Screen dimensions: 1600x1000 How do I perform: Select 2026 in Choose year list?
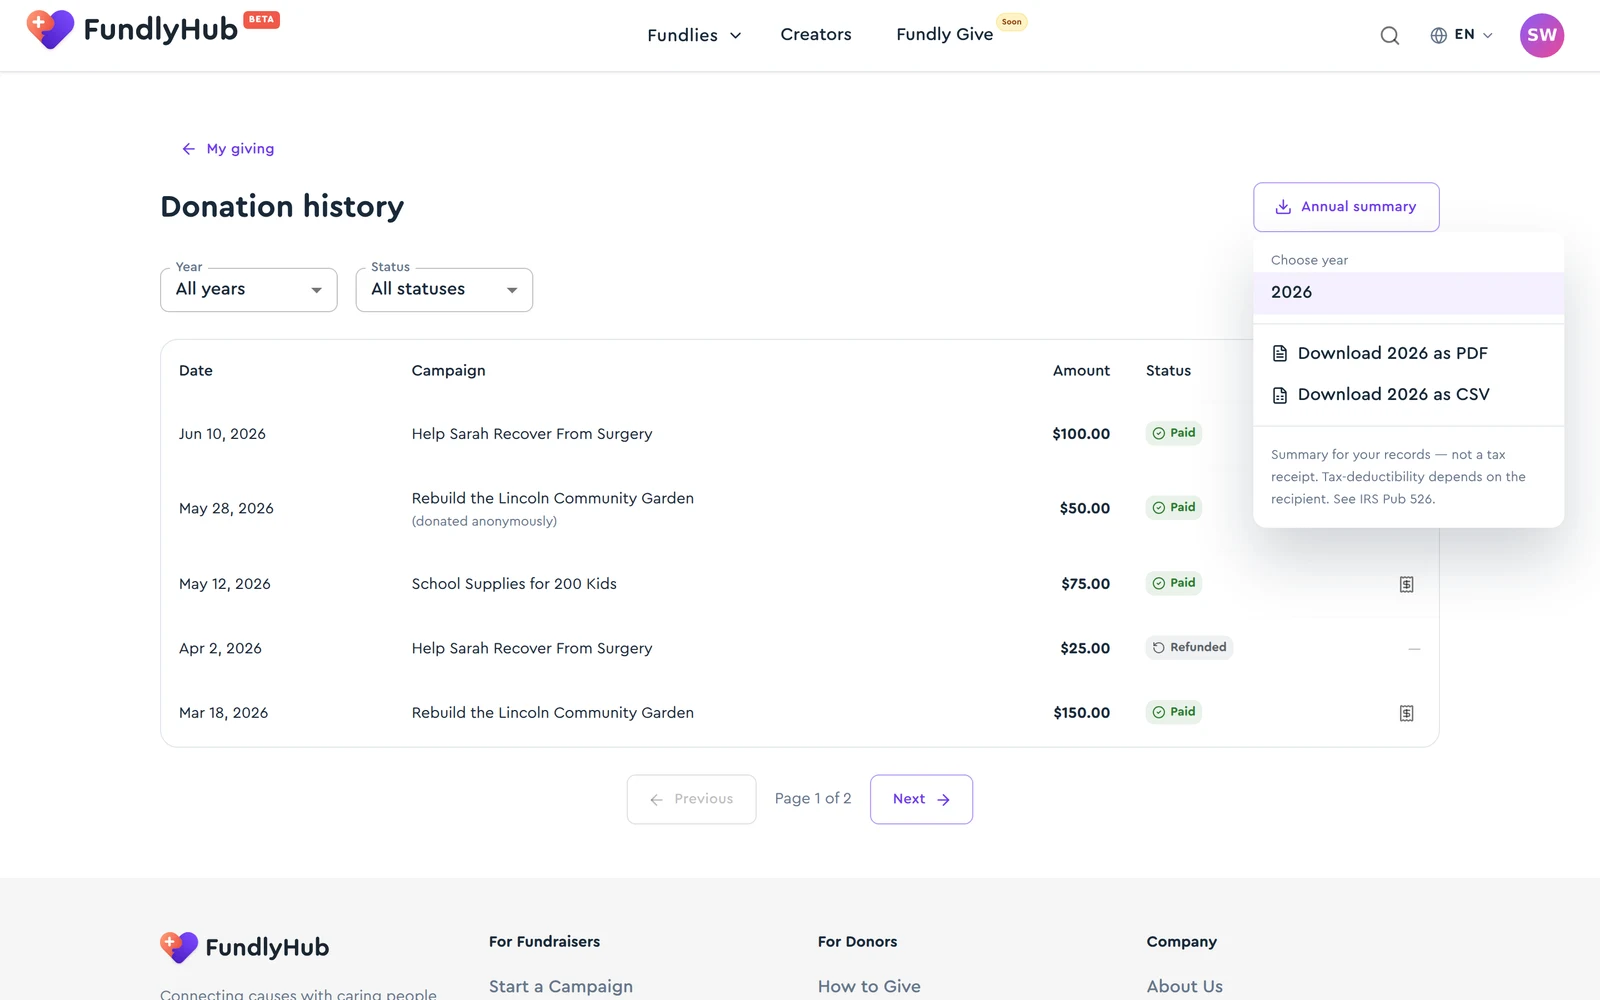pyautogui.click(x=1408, y=293)
